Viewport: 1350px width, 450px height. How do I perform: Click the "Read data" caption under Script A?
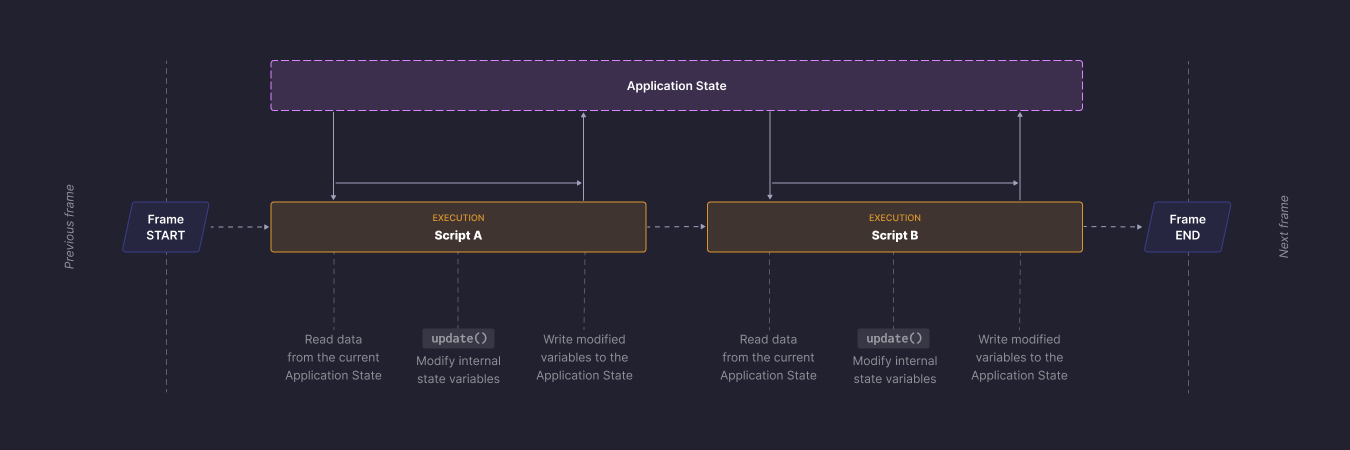click(x=333, y=357)
